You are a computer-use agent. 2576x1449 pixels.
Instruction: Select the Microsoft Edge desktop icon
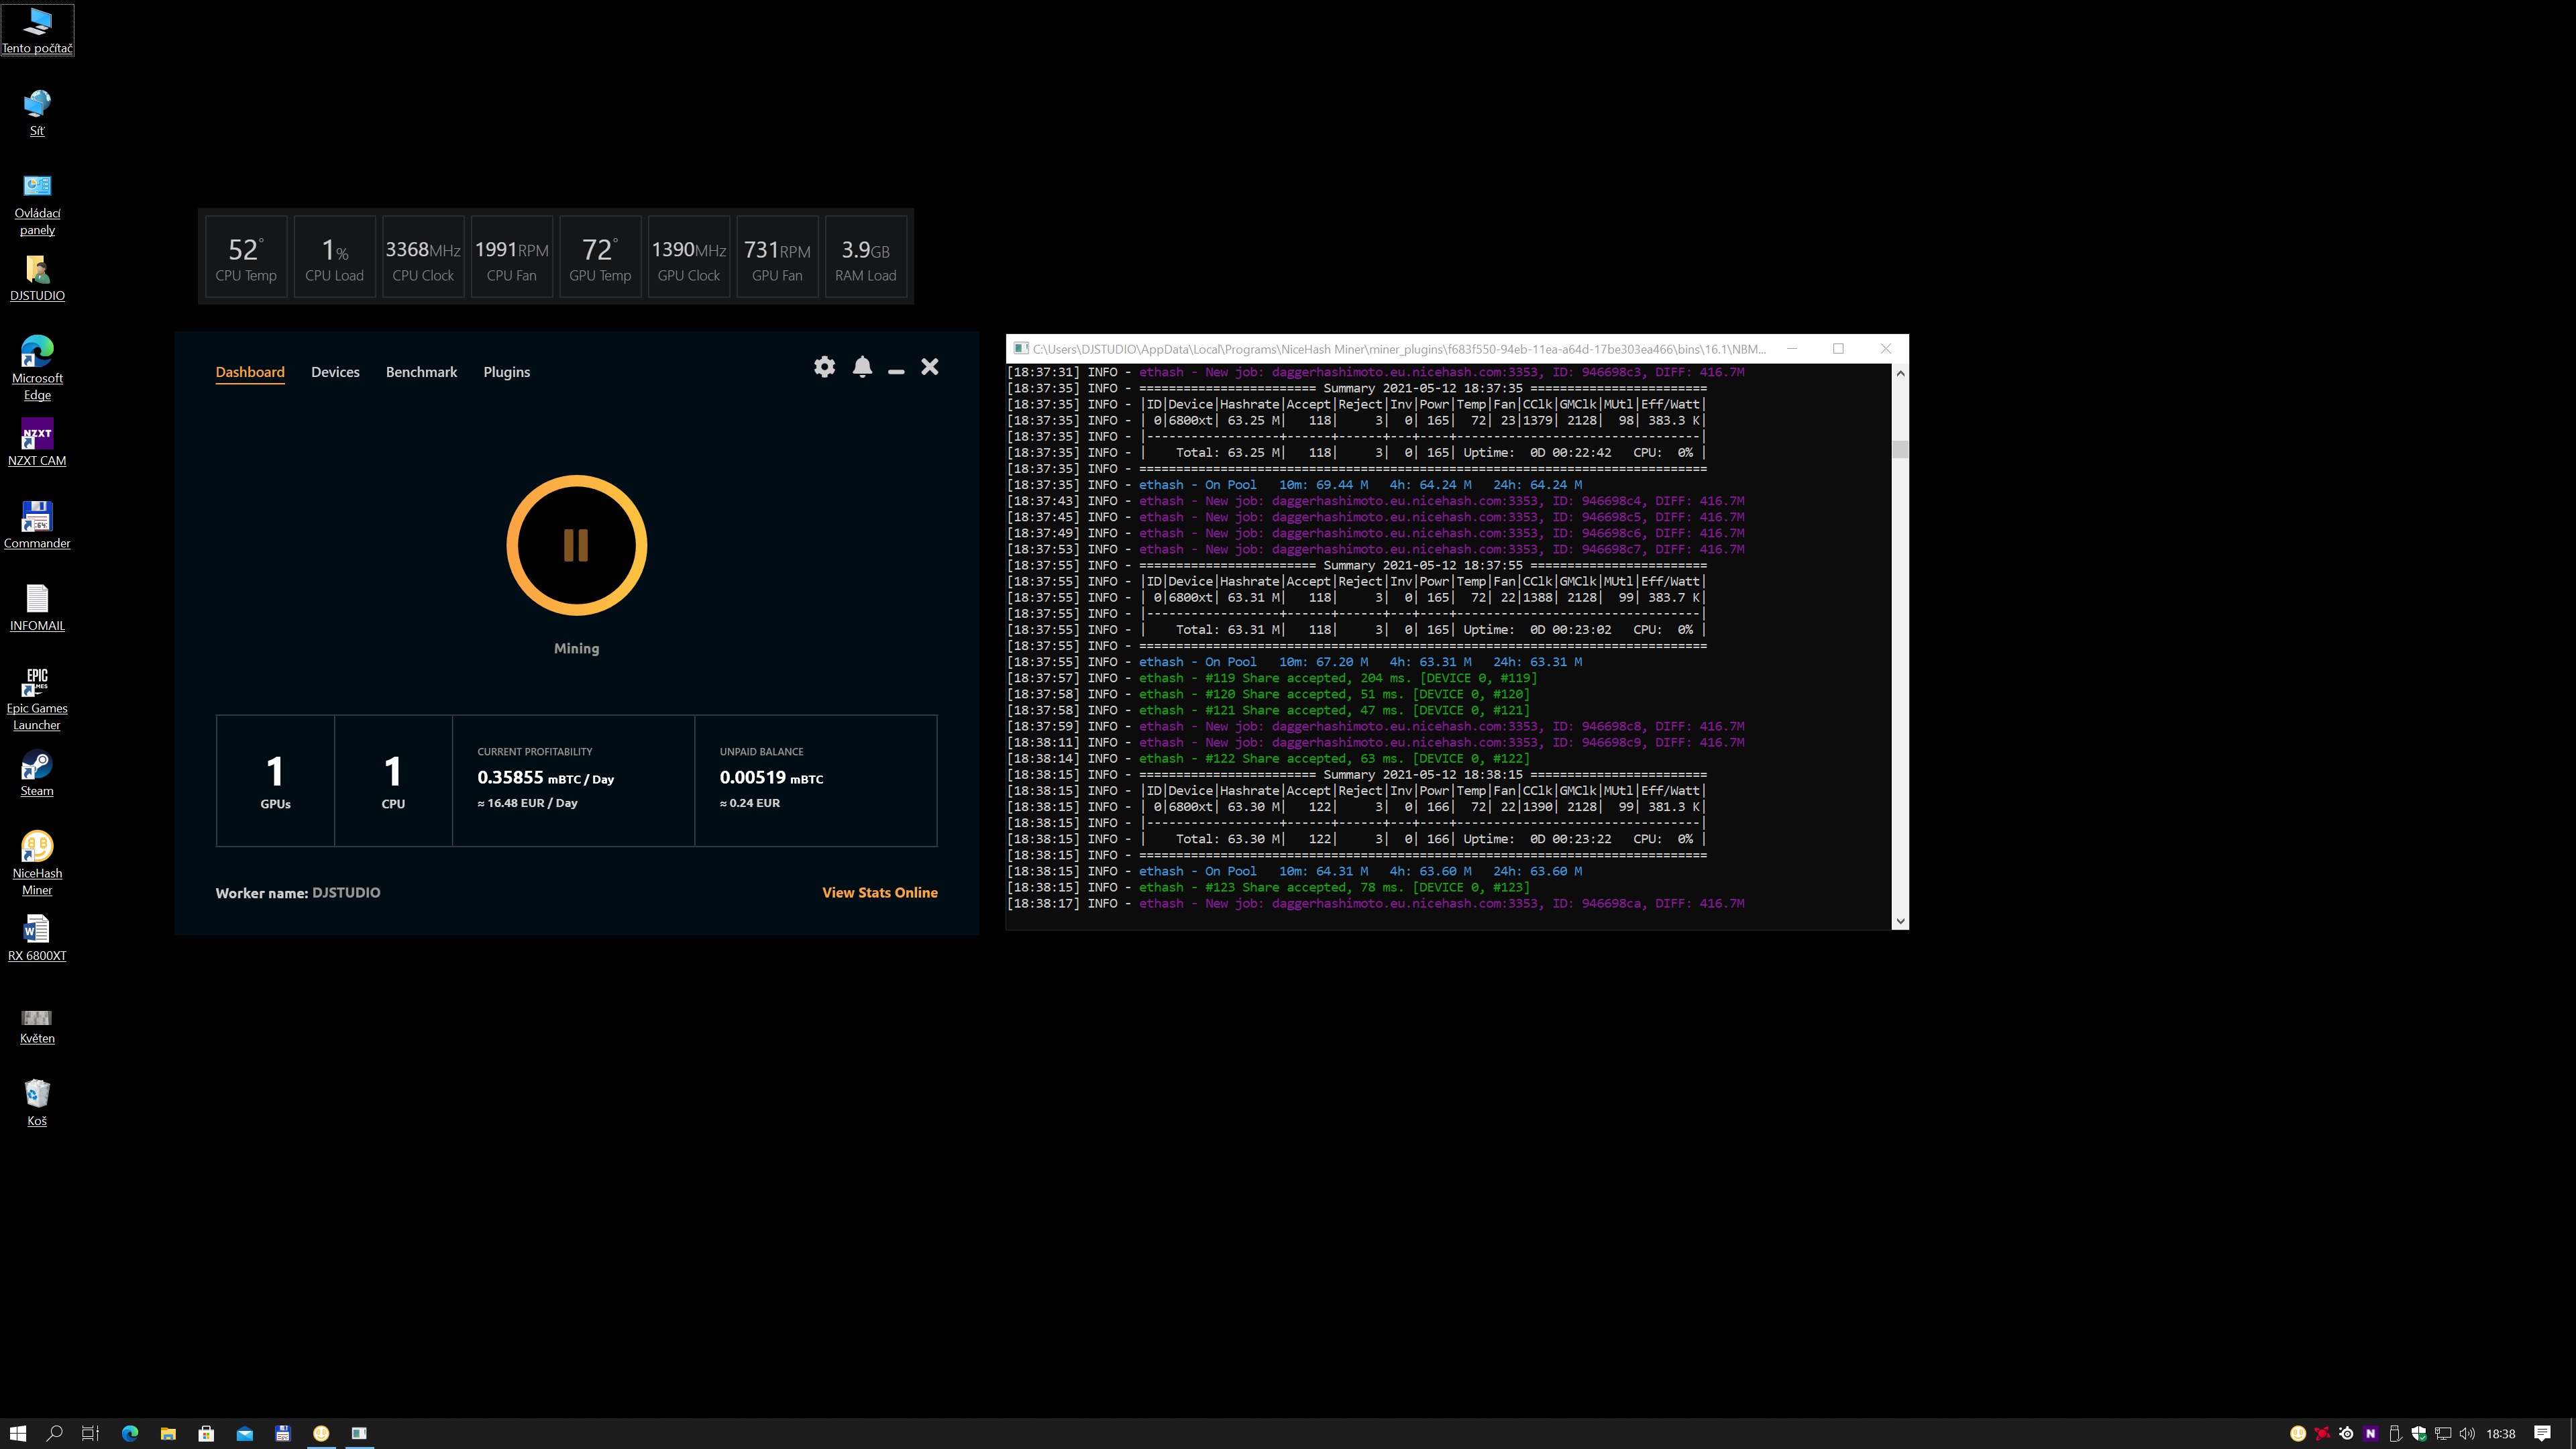(x=37, y=369)
